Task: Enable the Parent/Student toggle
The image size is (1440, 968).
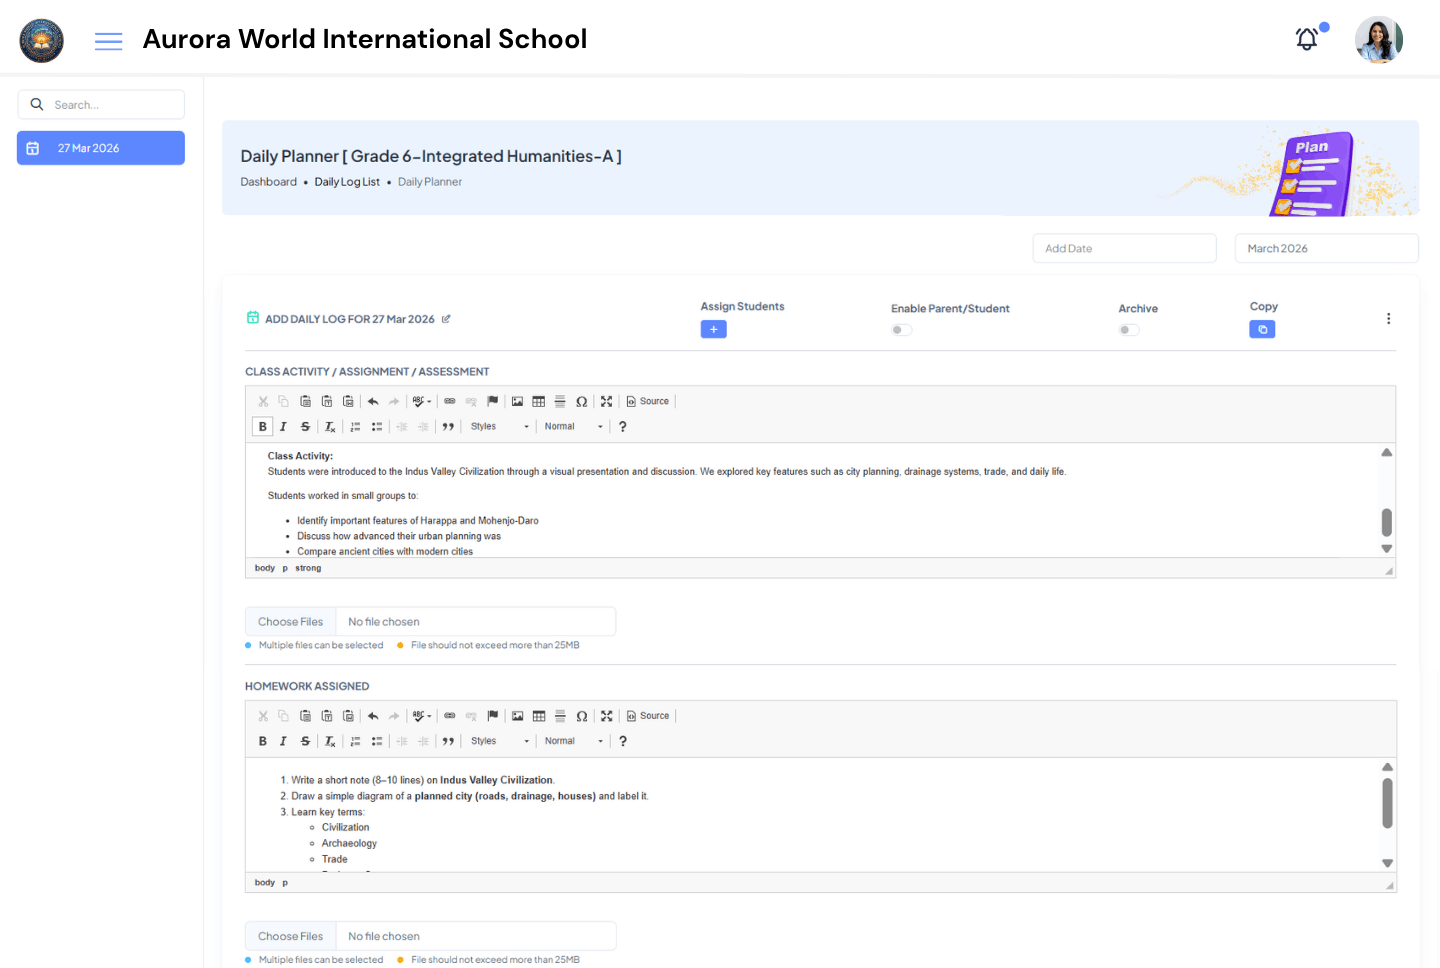Action: click(x=900, y=329)
